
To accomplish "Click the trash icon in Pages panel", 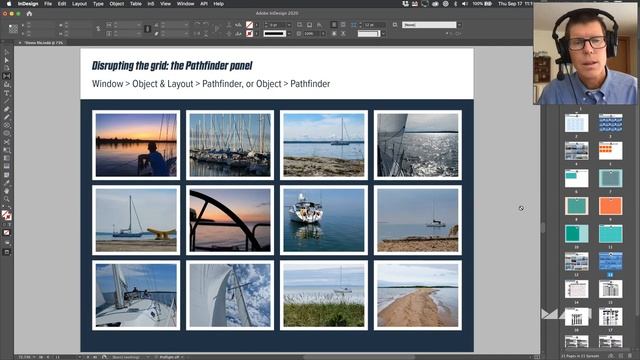I will 629,356.
